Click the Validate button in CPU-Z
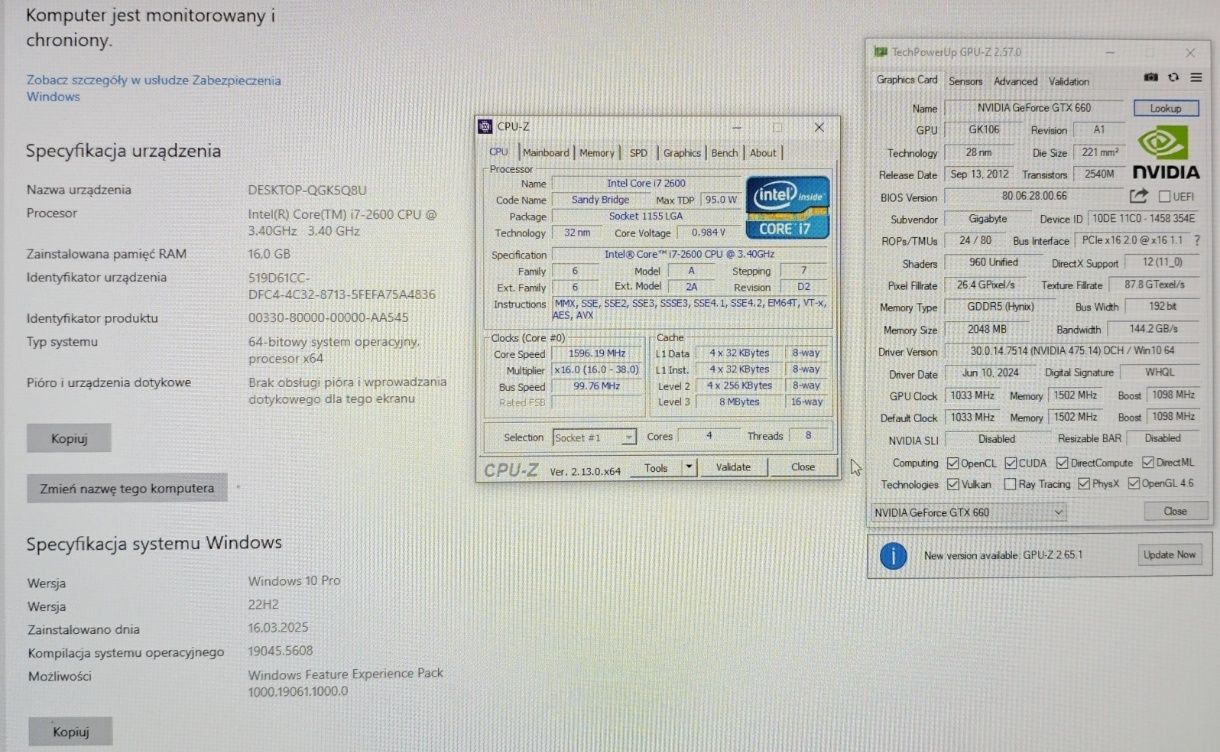 point(733,467)
